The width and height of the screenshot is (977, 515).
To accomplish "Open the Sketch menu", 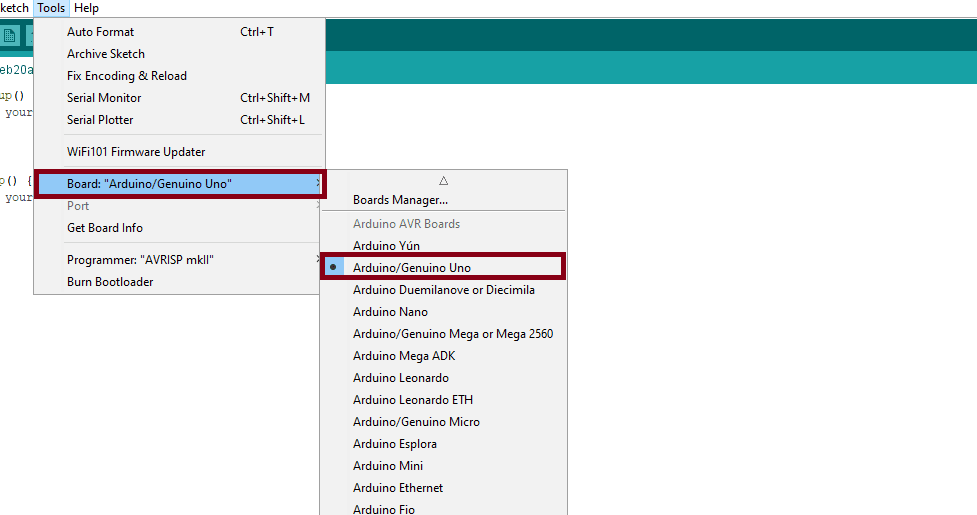I will [14, 8].
